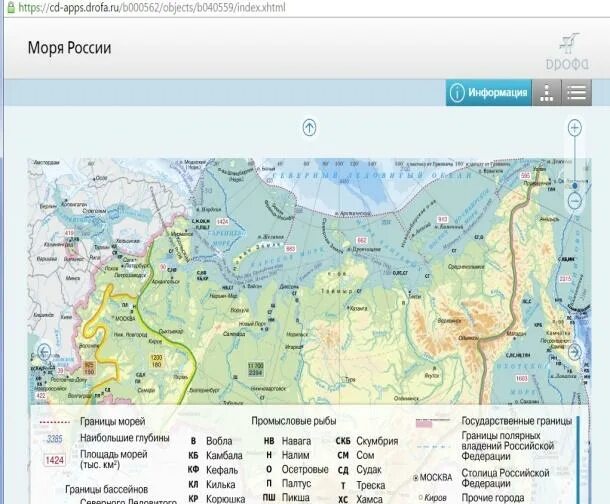Screen dimensions: 610x504
Task: Click Судак in the fish legend
Action: (x=369, y=470)
